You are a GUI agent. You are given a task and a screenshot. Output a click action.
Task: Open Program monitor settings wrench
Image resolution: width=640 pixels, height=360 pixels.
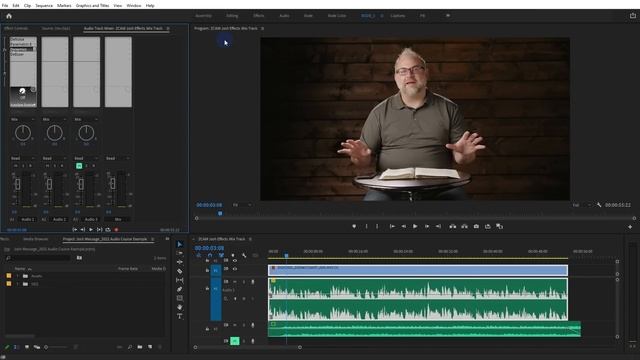[x=599, y=205]
